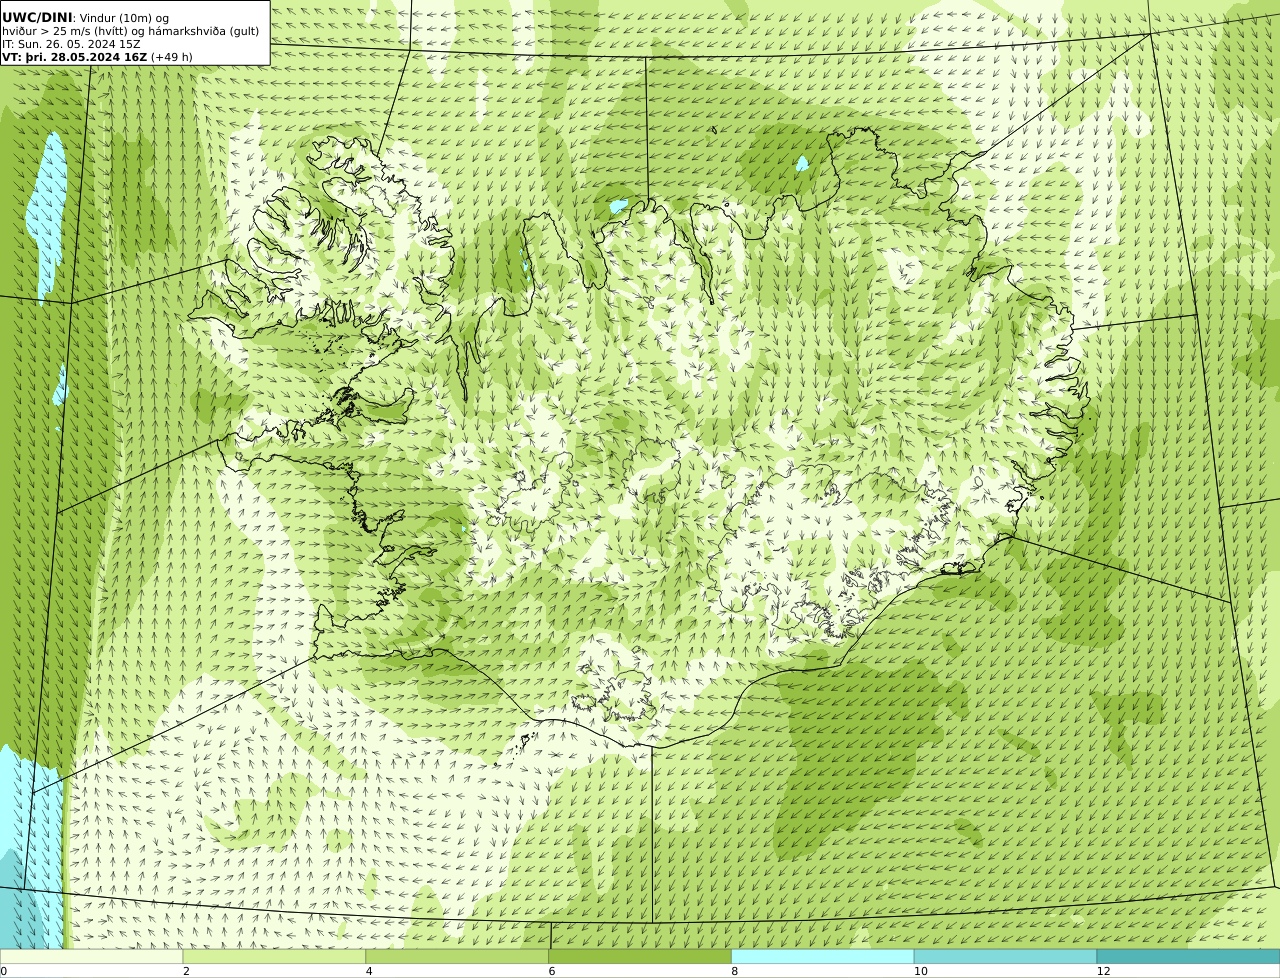Click the colorbar tick label "4"
The height and width of the screenshot is (978, 1280).
point(369,971)
